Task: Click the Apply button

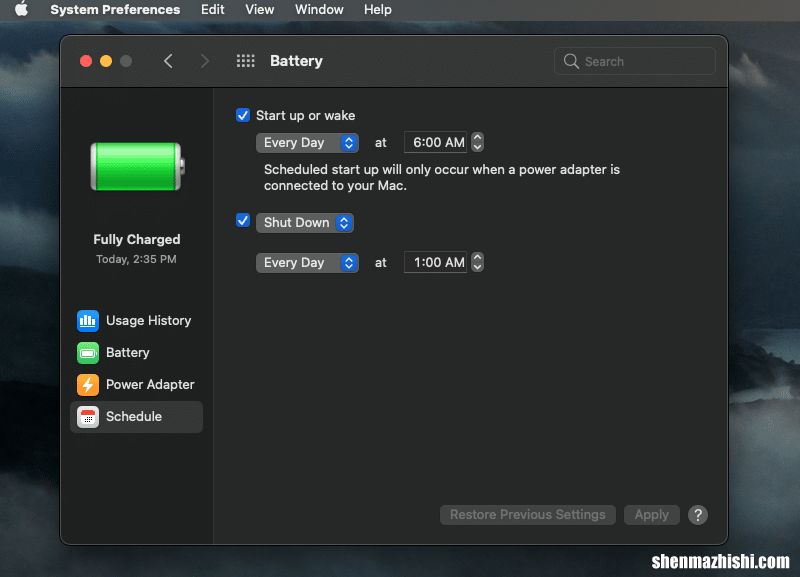Action: [x=652, y=515]
